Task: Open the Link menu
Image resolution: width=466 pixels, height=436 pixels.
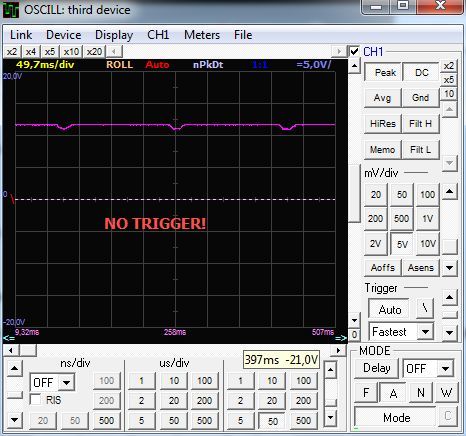Action: coord(21,35)
